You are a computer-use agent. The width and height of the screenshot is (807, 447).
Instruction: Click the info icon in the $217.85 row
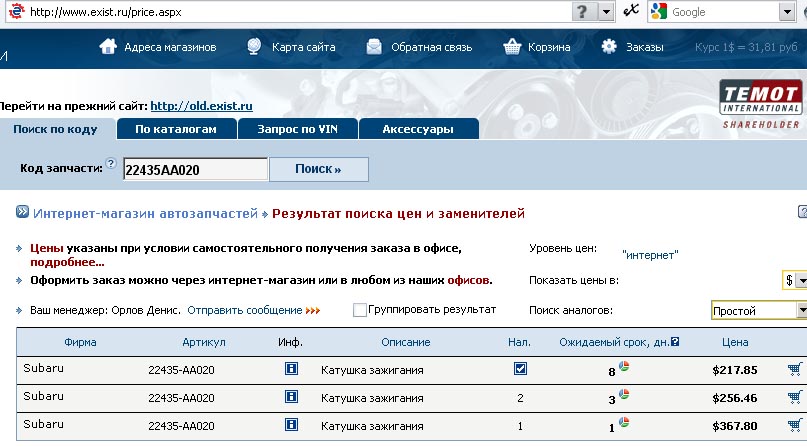tap(291, 369)
